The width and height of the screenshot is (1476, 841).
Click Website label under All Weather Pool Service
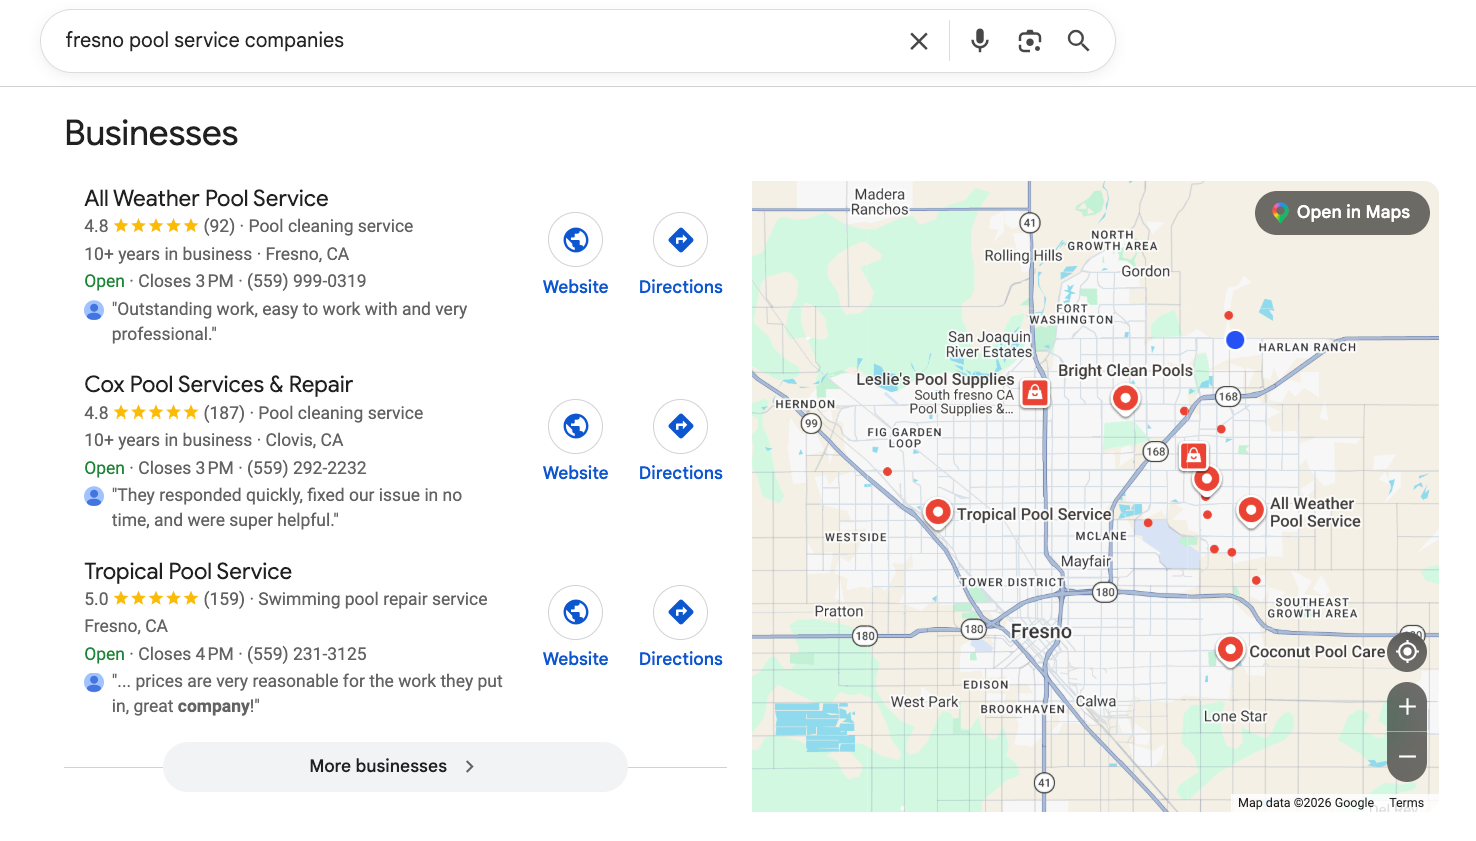pos(576,287)
